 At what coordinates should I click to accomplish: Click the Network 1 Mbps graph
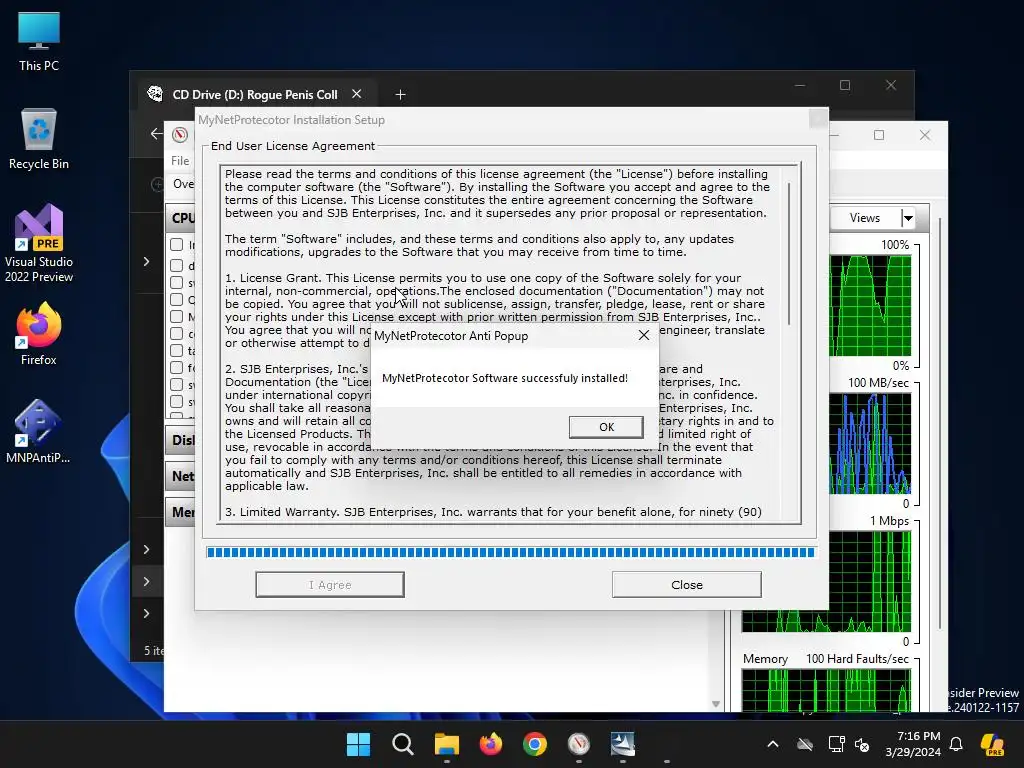[826, 581]
